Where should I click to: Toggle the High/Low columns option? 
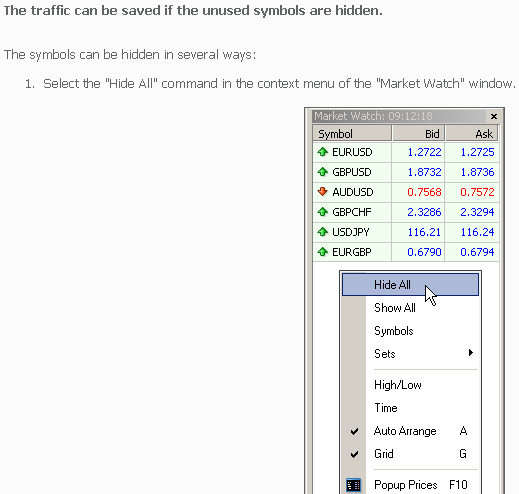click(x=411, y=385)
